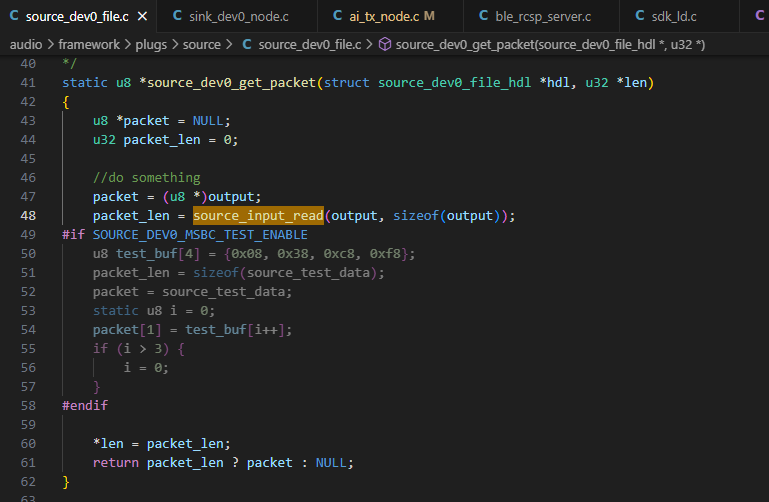Image resolution: width=769 pixels, height=502 pixels.
Task: Click the C icon in breadcrumb path
Action: [247, 45]
